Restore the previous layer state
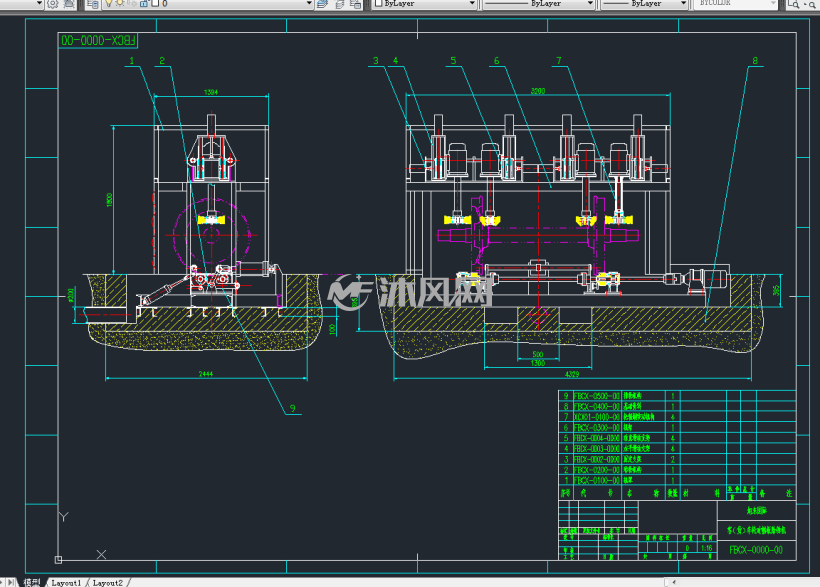Viewport: 820px width, 587px height. tap(339, 4)
